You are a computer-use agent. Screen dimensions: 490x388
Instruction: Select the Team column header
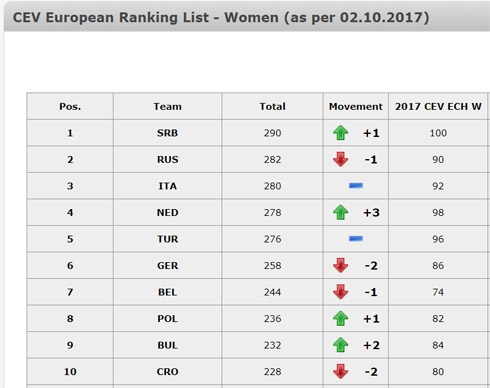pyautogui.click(x=167, y=106)
